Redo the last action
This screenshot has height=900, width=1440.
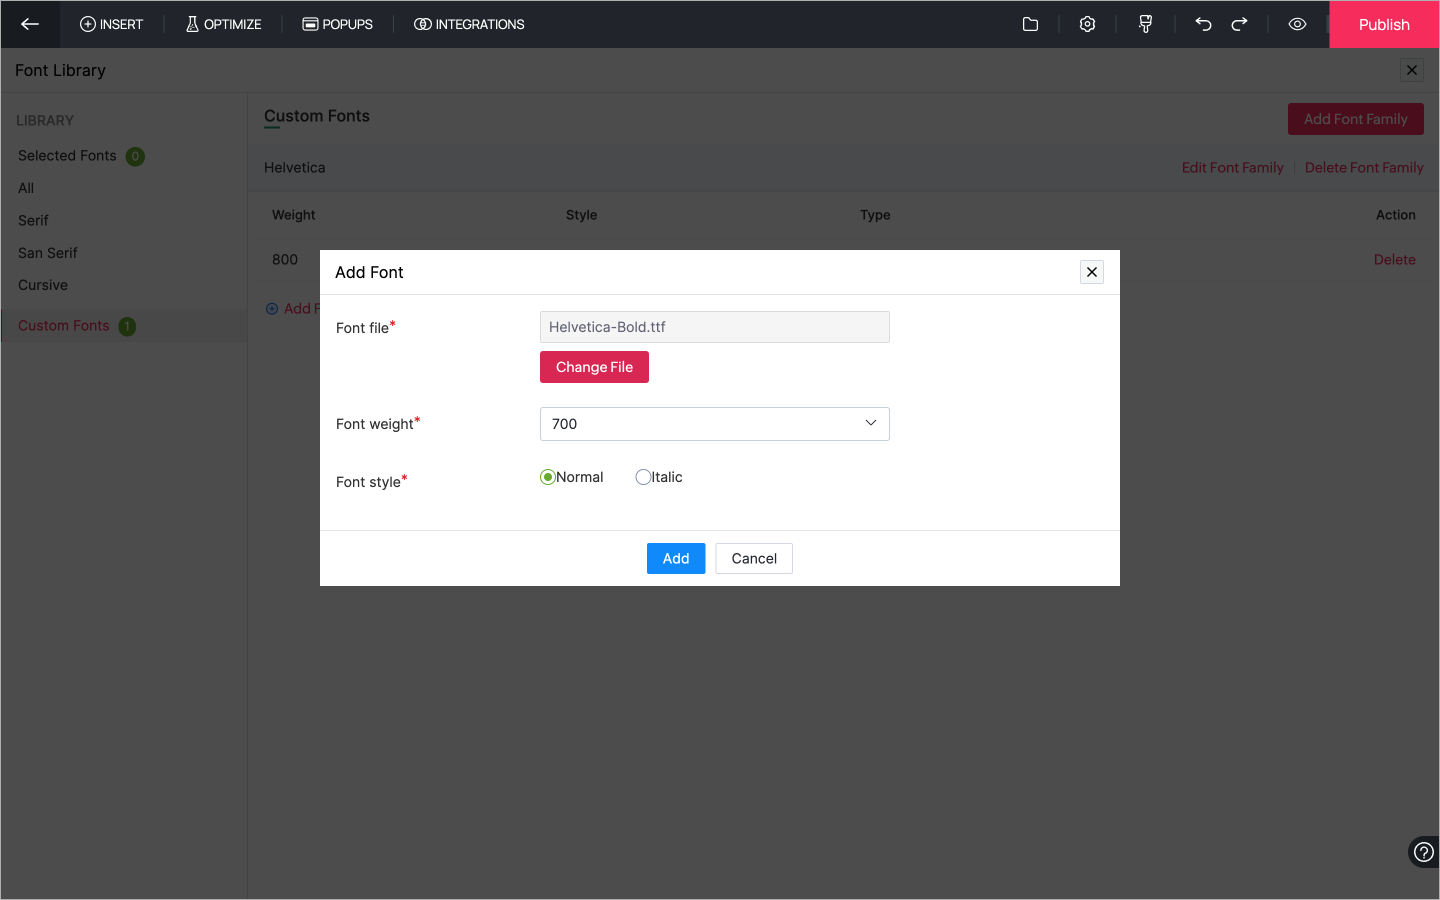tap(1239, 24)
